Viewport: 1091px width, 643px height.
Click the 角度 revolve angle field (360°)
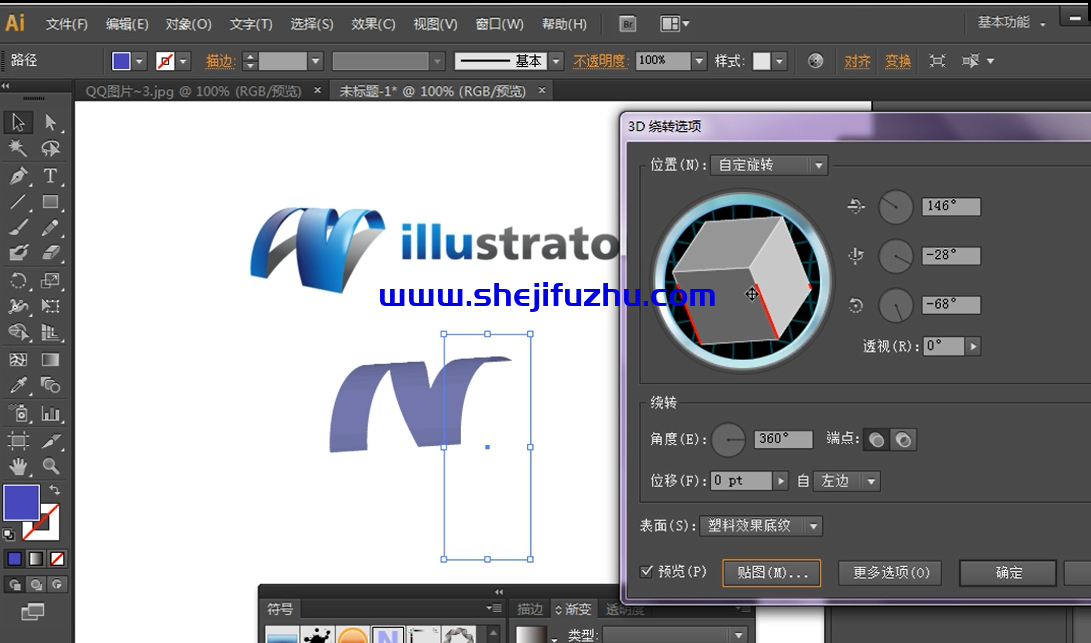[x=783, y=439]
